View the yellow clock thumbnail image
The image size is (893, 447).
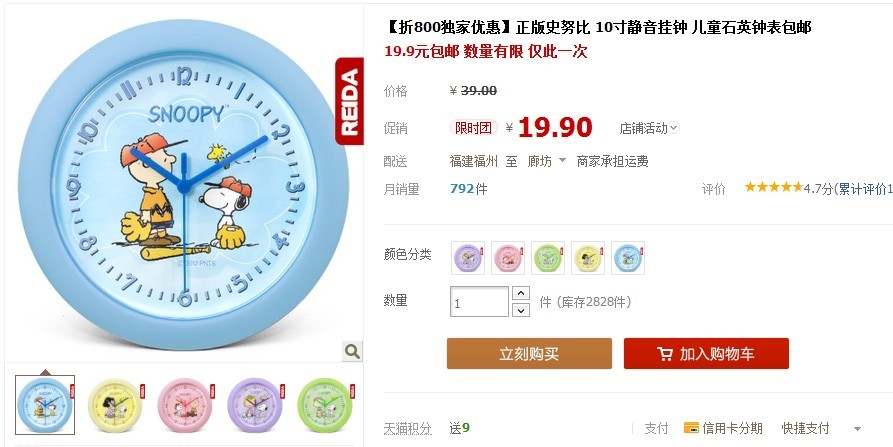pos(116,405)
